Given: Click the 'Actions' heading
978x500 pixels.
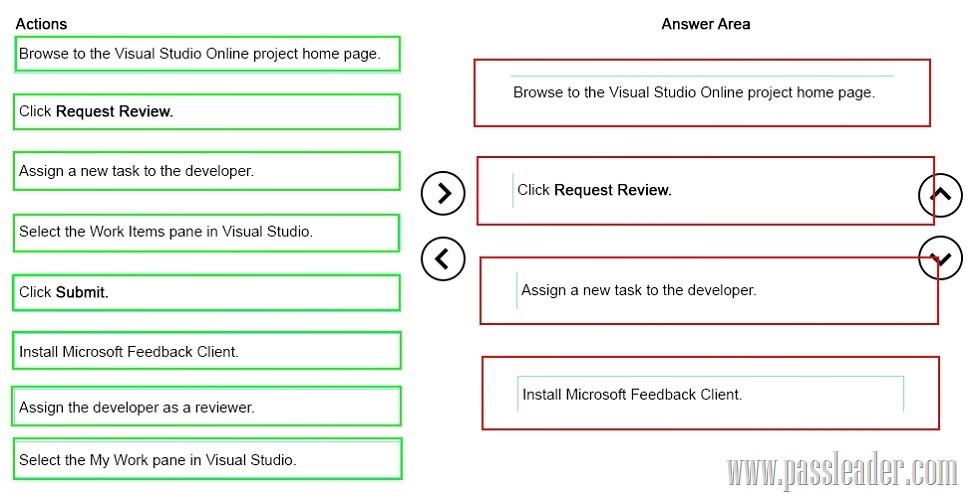Looking at the screenshot, I should pos(41,24).
